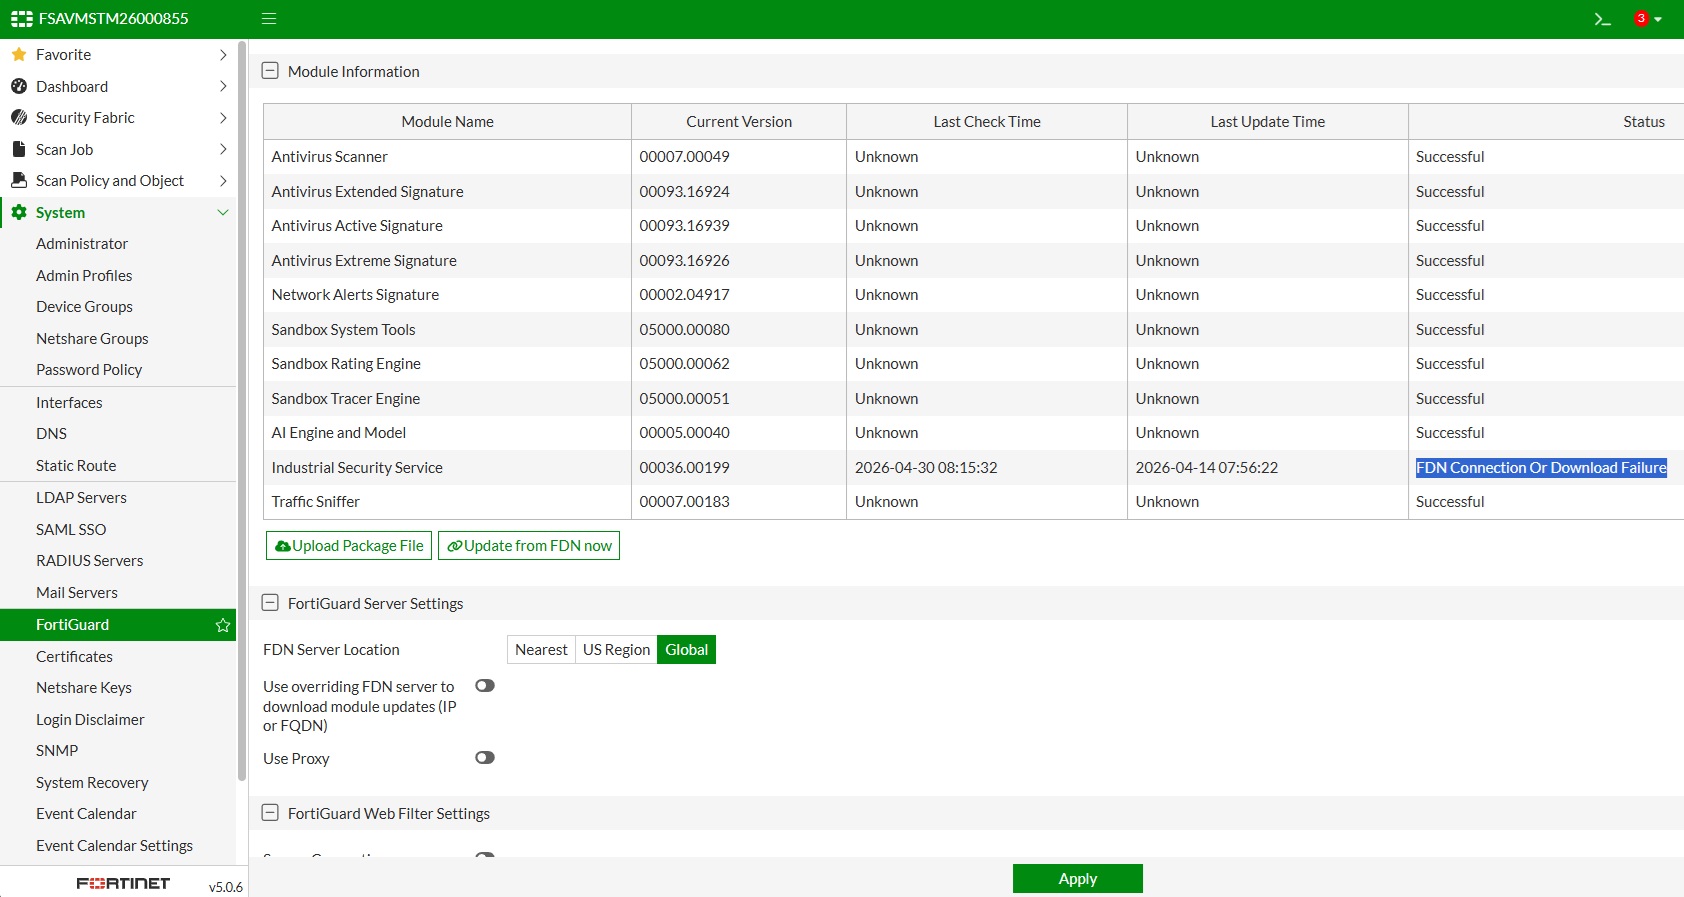
Task: Open the user dropdown caret
Action: coord(1658,19)
